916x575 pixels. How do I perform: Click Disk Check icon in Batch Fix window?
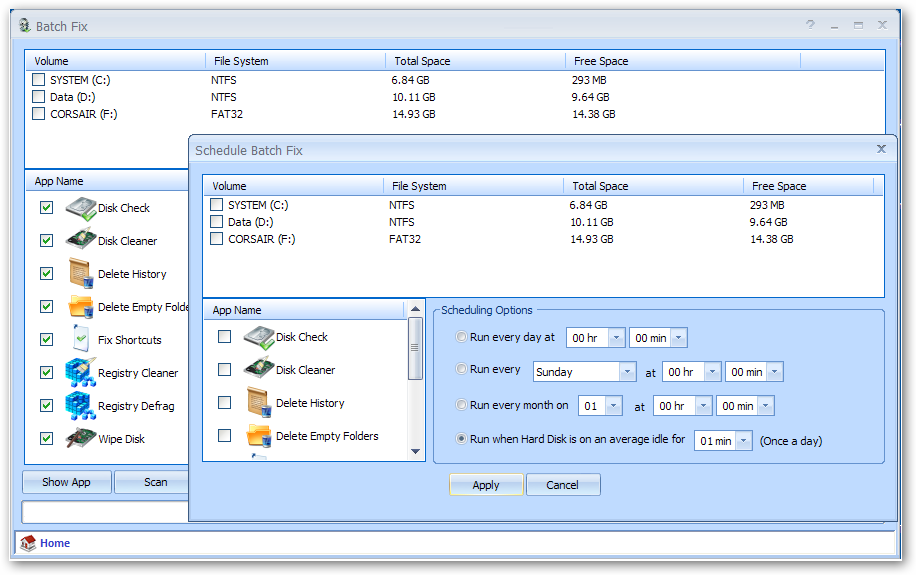click(81, 209)
